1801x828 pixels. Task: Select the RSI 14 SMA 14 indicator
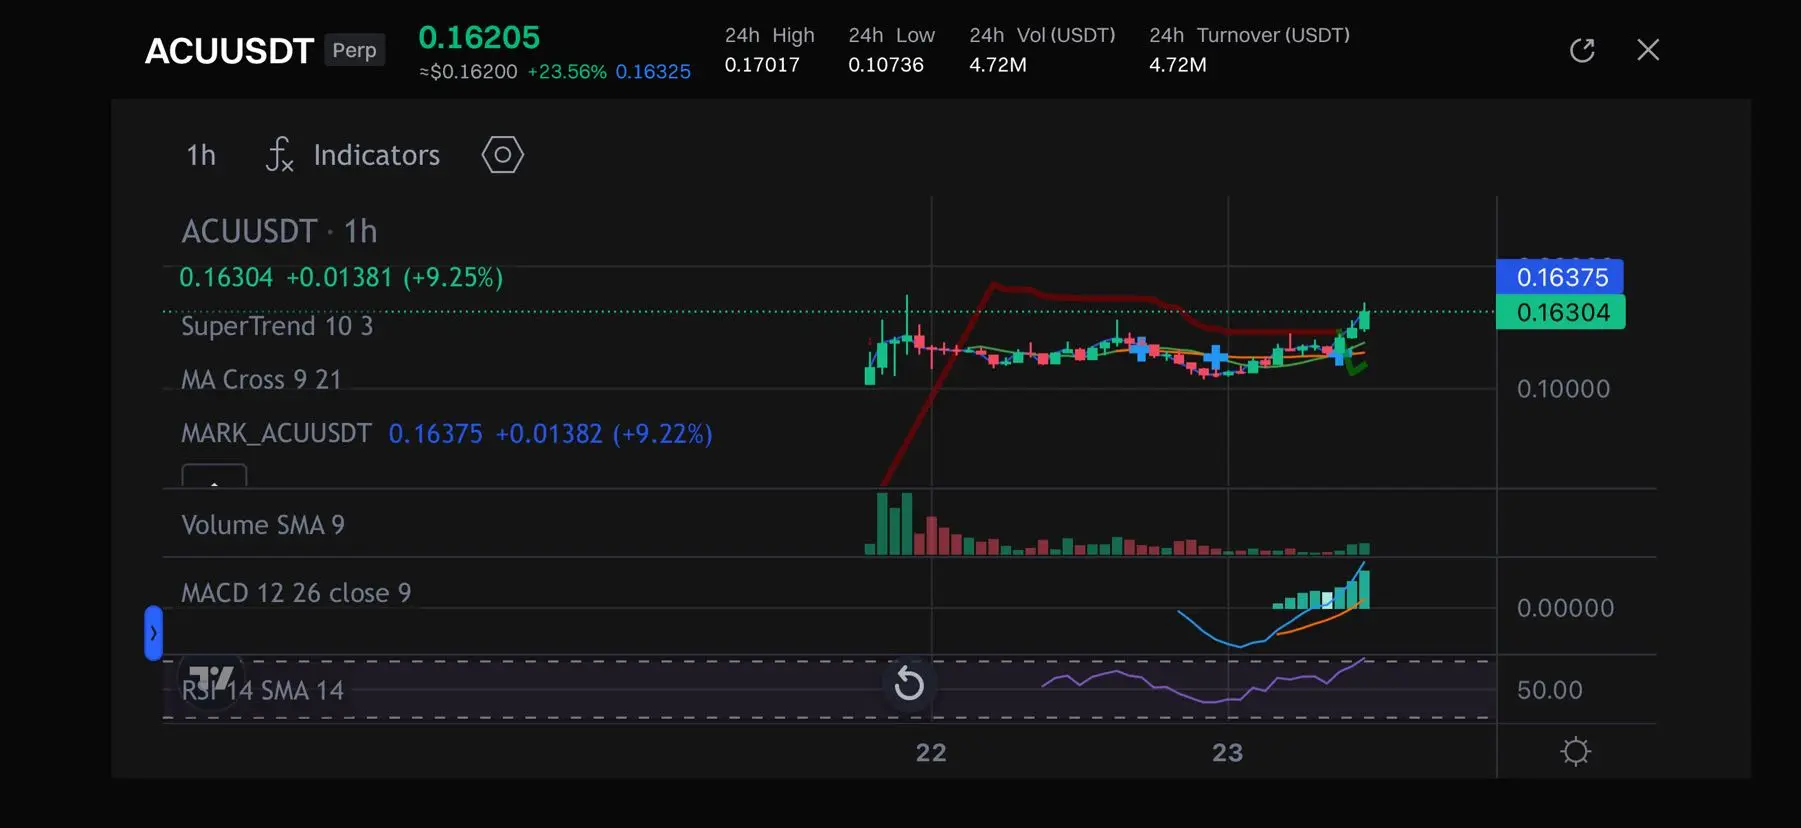(262, 690)
